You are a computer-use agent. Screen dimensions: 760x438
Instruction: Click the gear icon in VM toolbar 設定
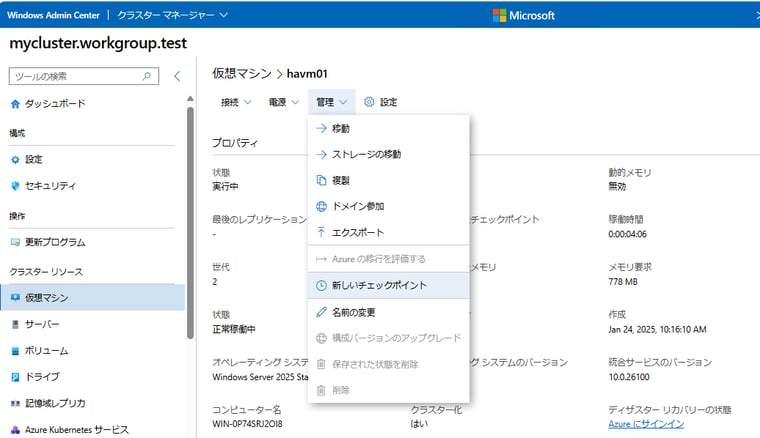(x=369, y=102)
